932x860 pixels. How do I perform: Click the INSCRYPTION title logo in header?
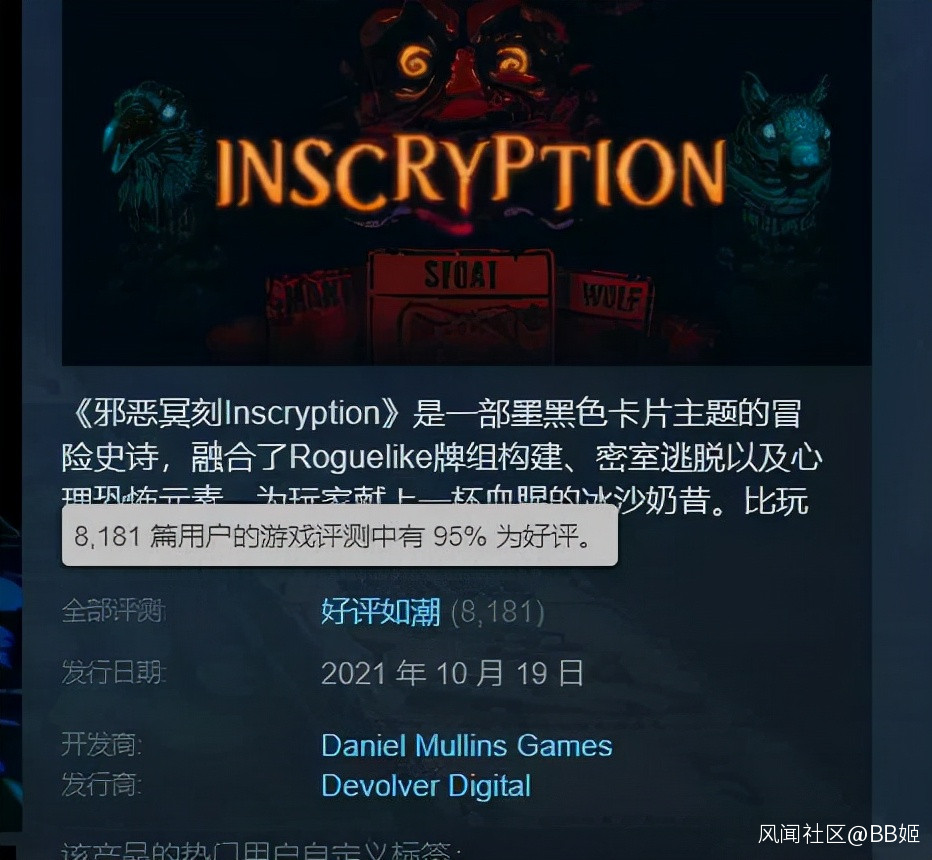coord(470,174)
